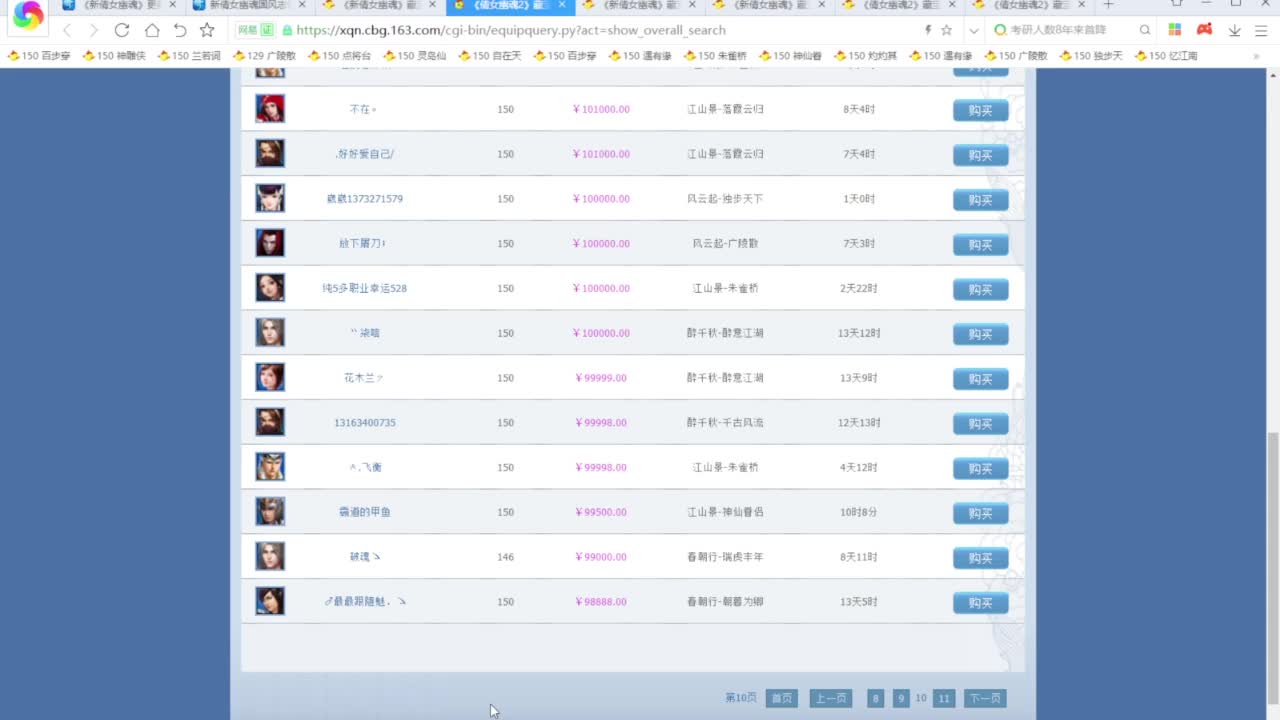Open character name 13163400735 link

point(365,423)
